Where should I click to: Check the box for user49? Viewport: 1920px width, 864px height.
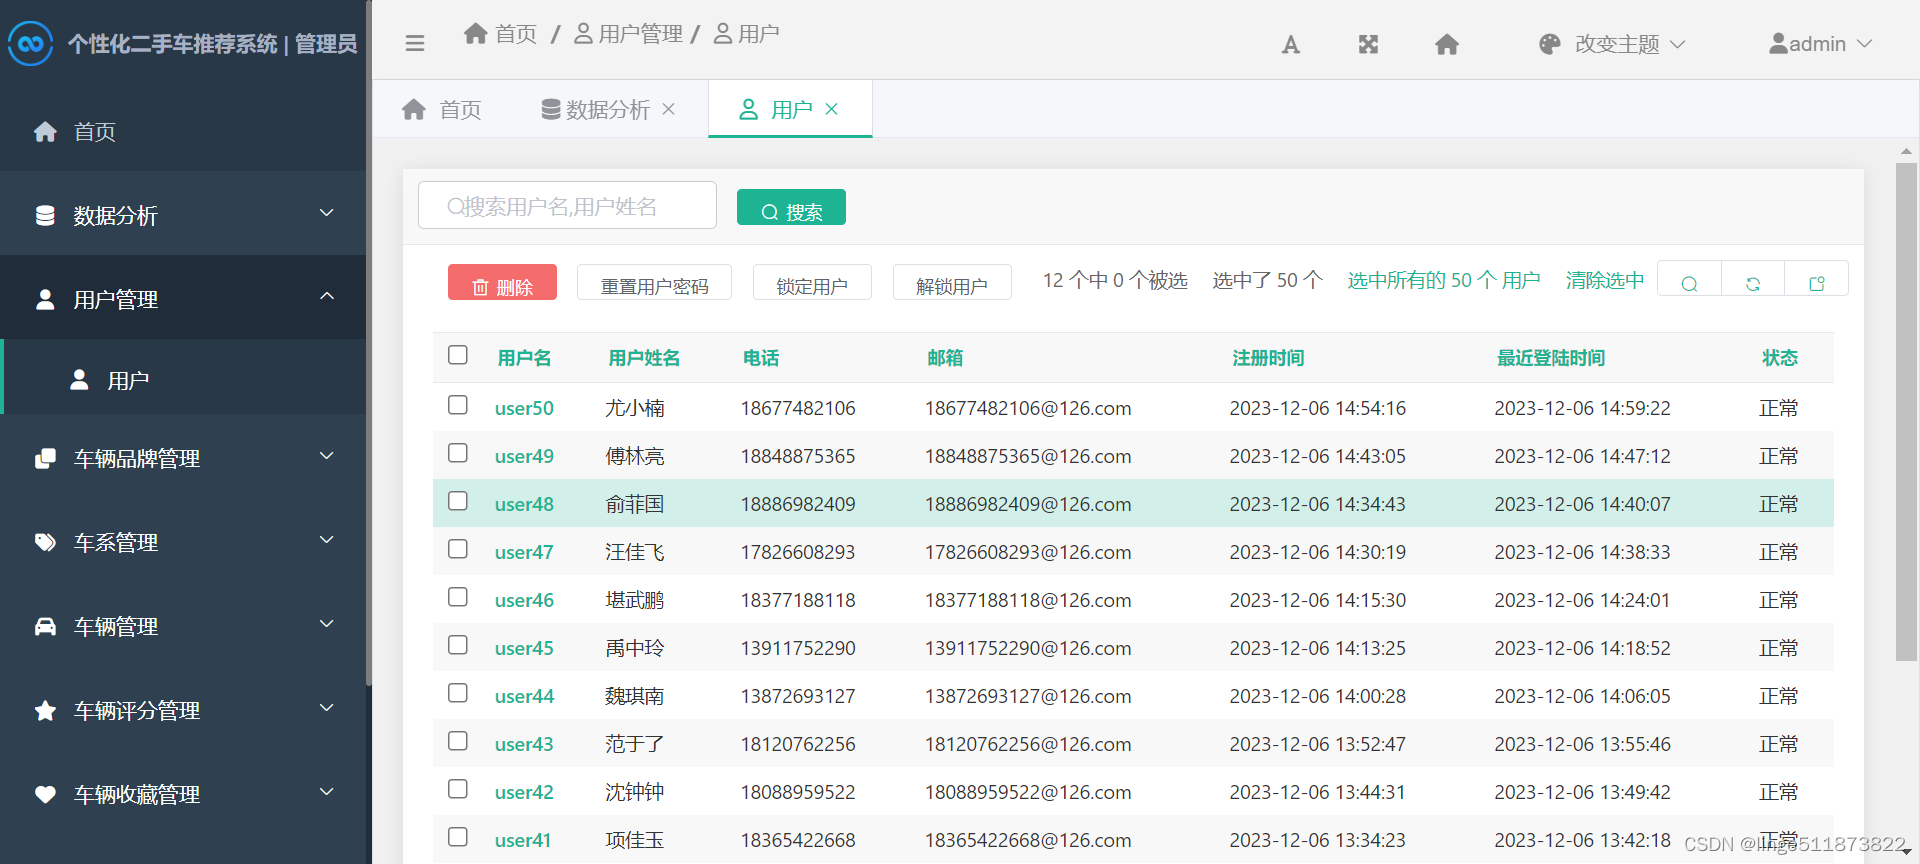coord(458,453)
